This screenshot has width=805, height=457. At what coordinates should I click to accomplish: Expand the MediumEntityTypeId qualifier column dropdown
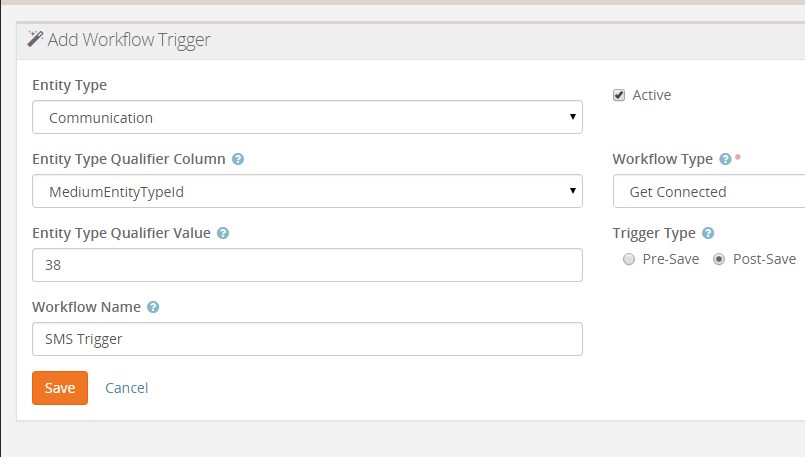[x=307, y=191]
